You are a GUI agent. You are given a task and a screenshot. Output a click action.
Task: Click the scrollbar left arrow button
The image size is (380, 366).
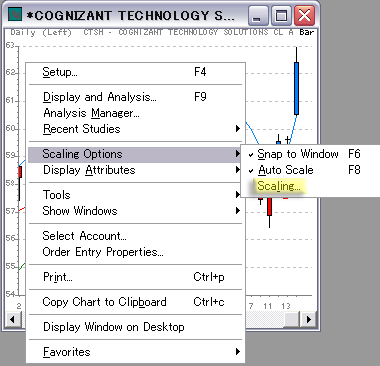click(13, 320)
